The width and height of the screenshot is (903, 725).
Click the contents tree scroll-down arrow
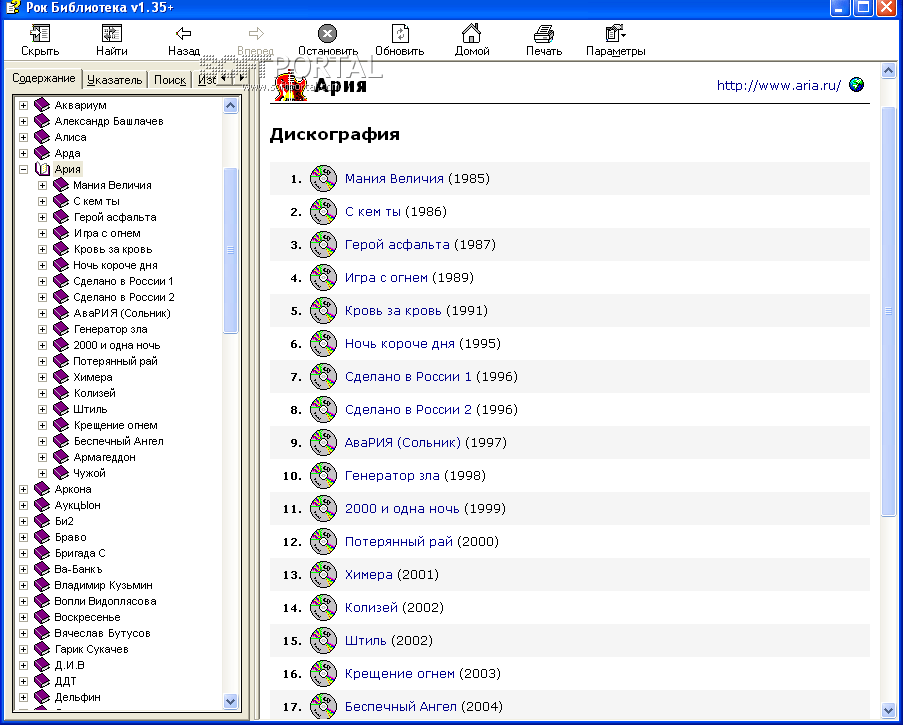(230, 701)
